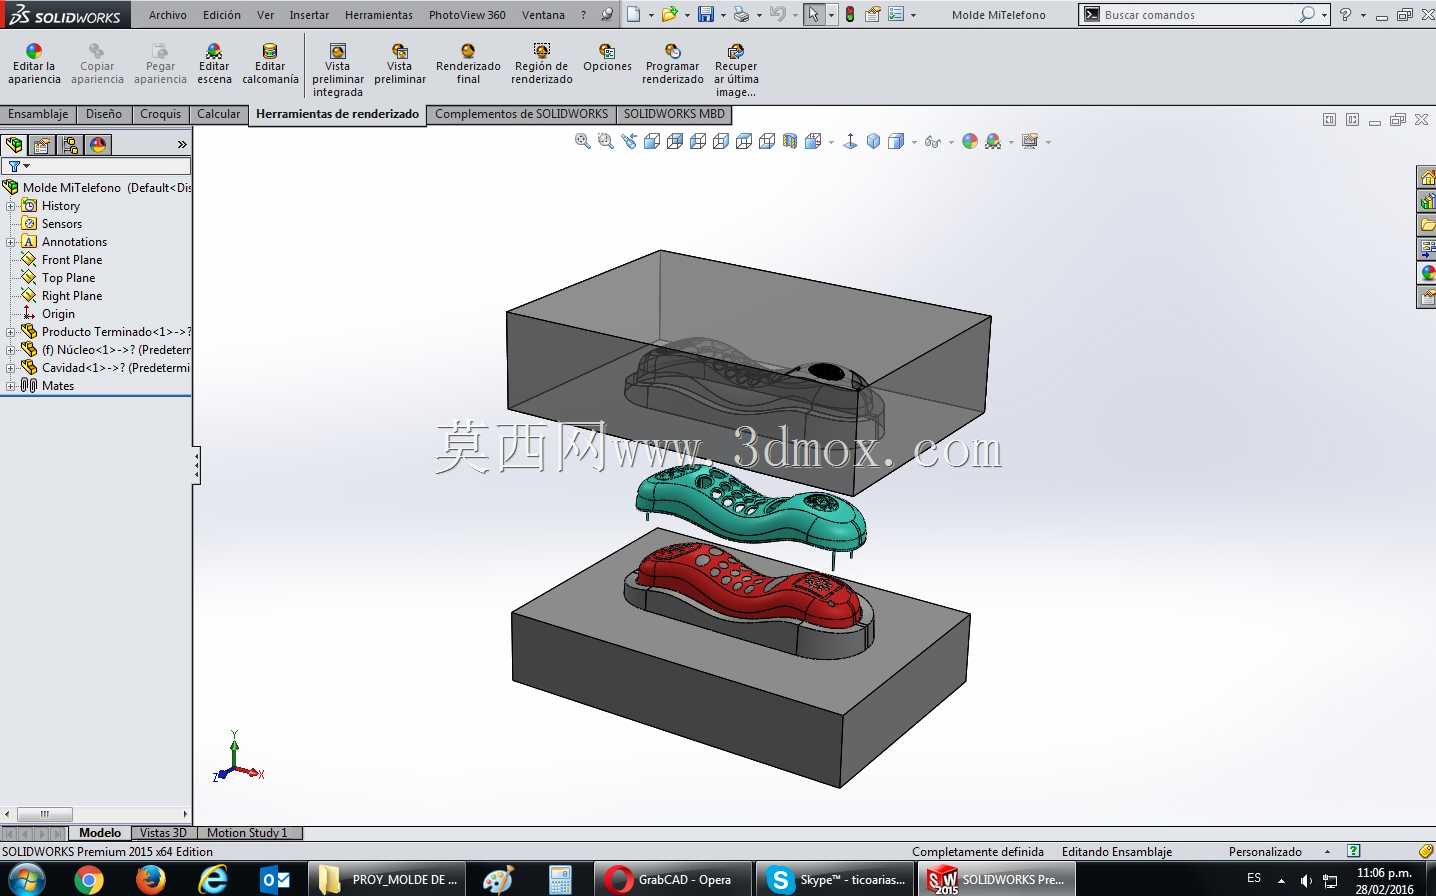The height and width of the screenshot is (896, 1436).
Task: Activate the Select cursor tool
Action: (x=814, y=14)
